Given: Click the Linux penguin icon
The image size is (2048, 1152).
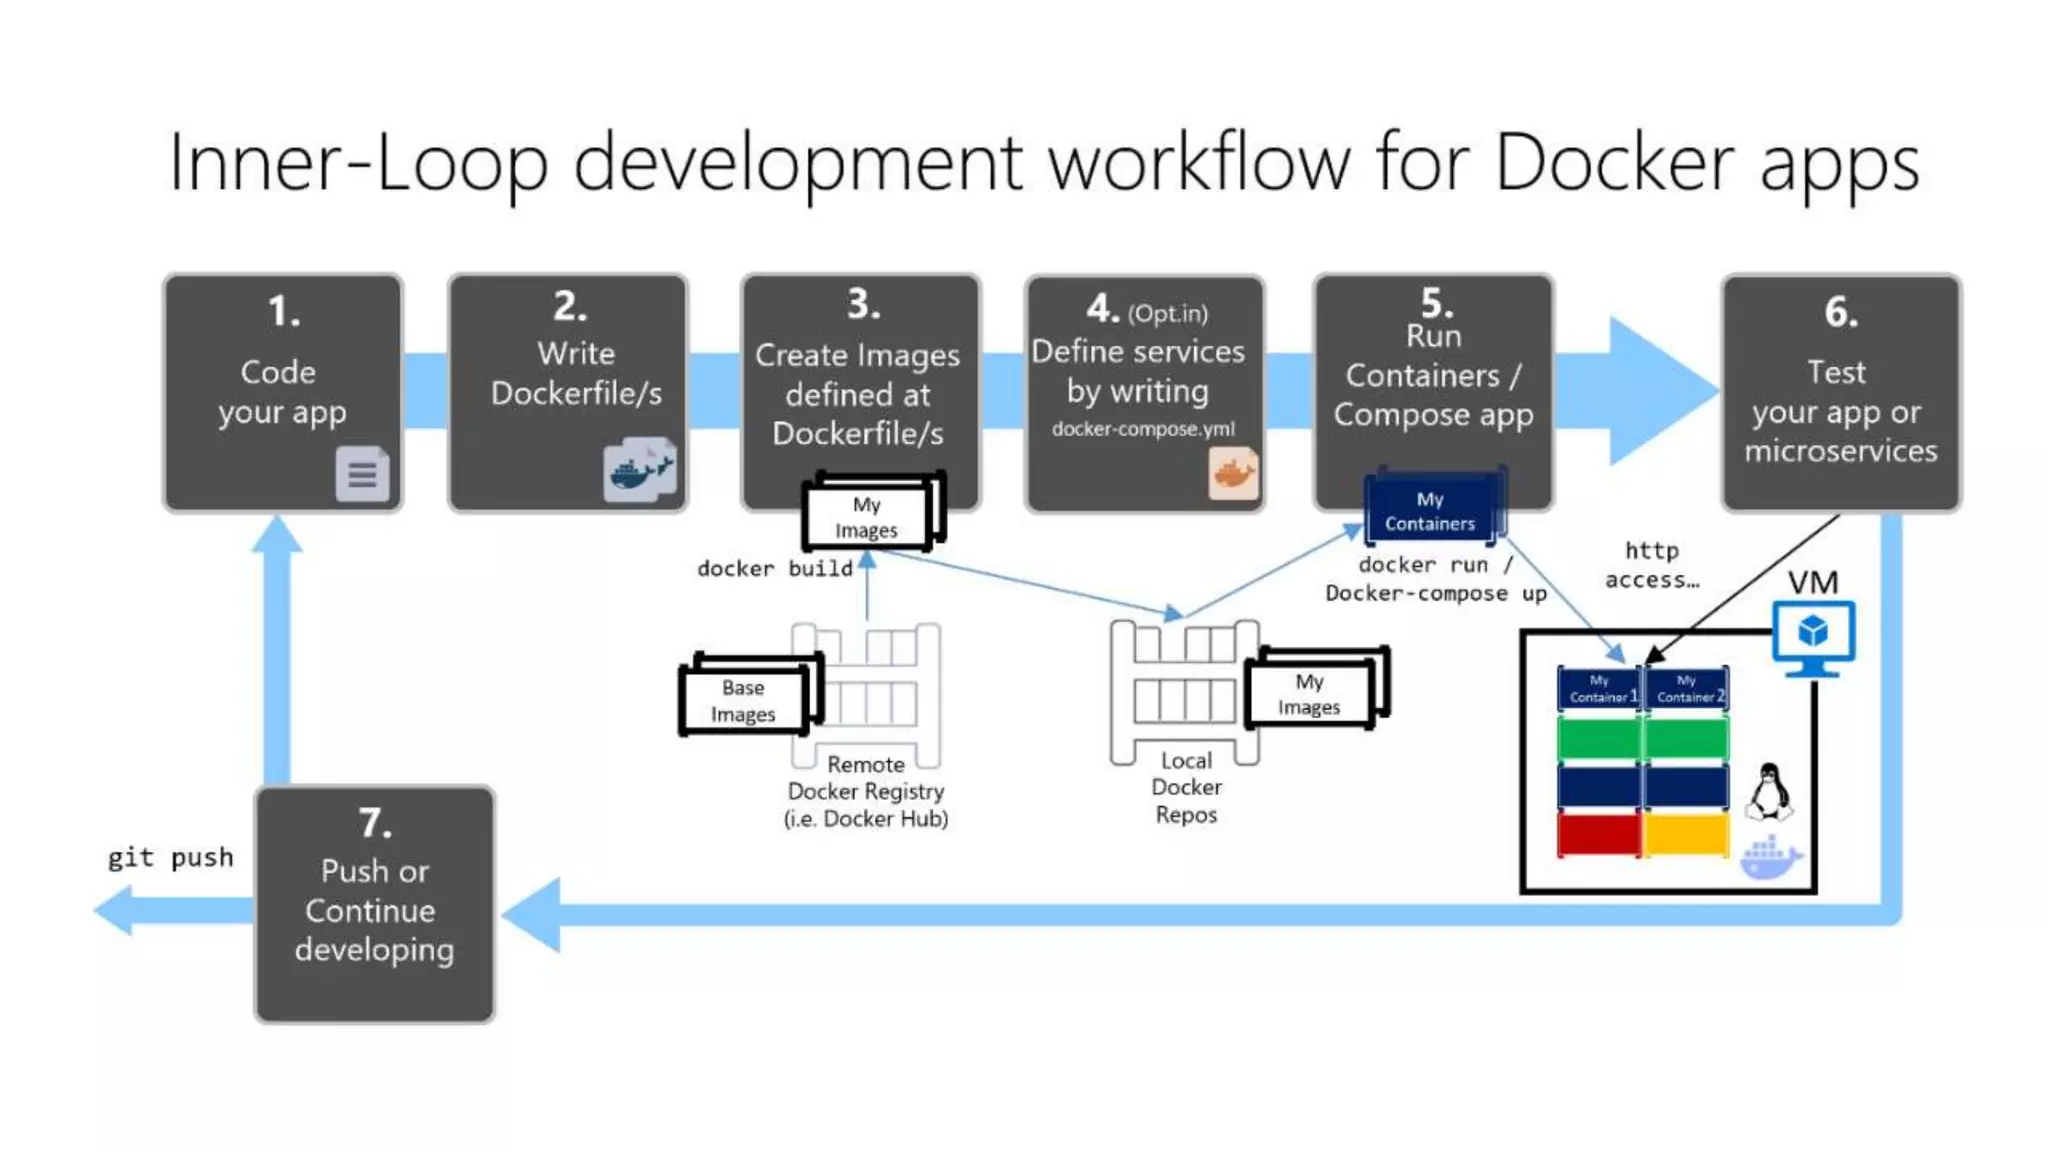Looking at the screenshot, I should (1769, 792).
